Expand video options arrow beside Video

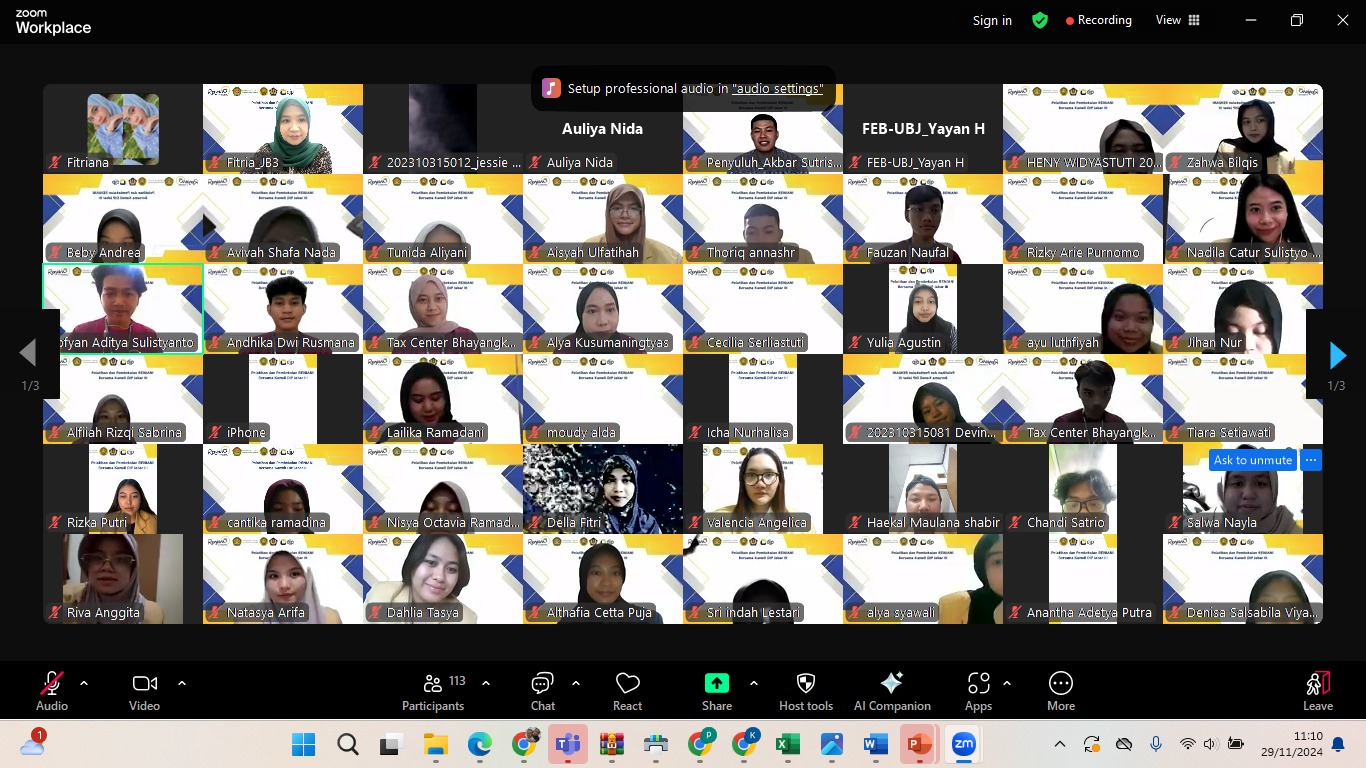tap(182, 683)
